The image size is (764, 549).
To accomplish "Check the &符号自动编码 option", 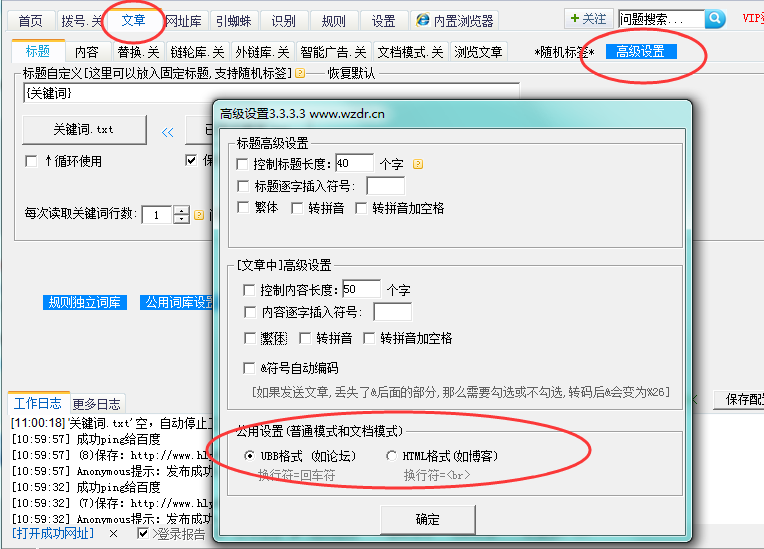I will pyautogui.click(x=250, y=368).
